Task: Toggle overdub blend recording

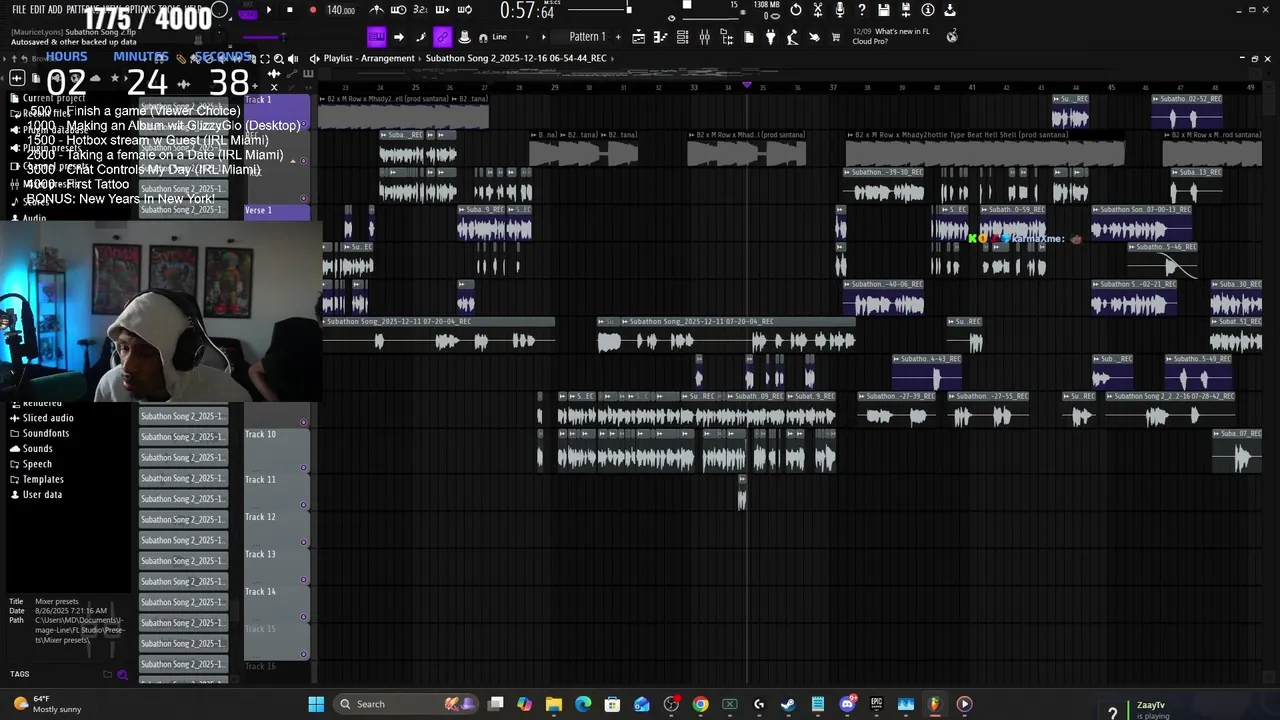Action: click(x=442, y=10)
